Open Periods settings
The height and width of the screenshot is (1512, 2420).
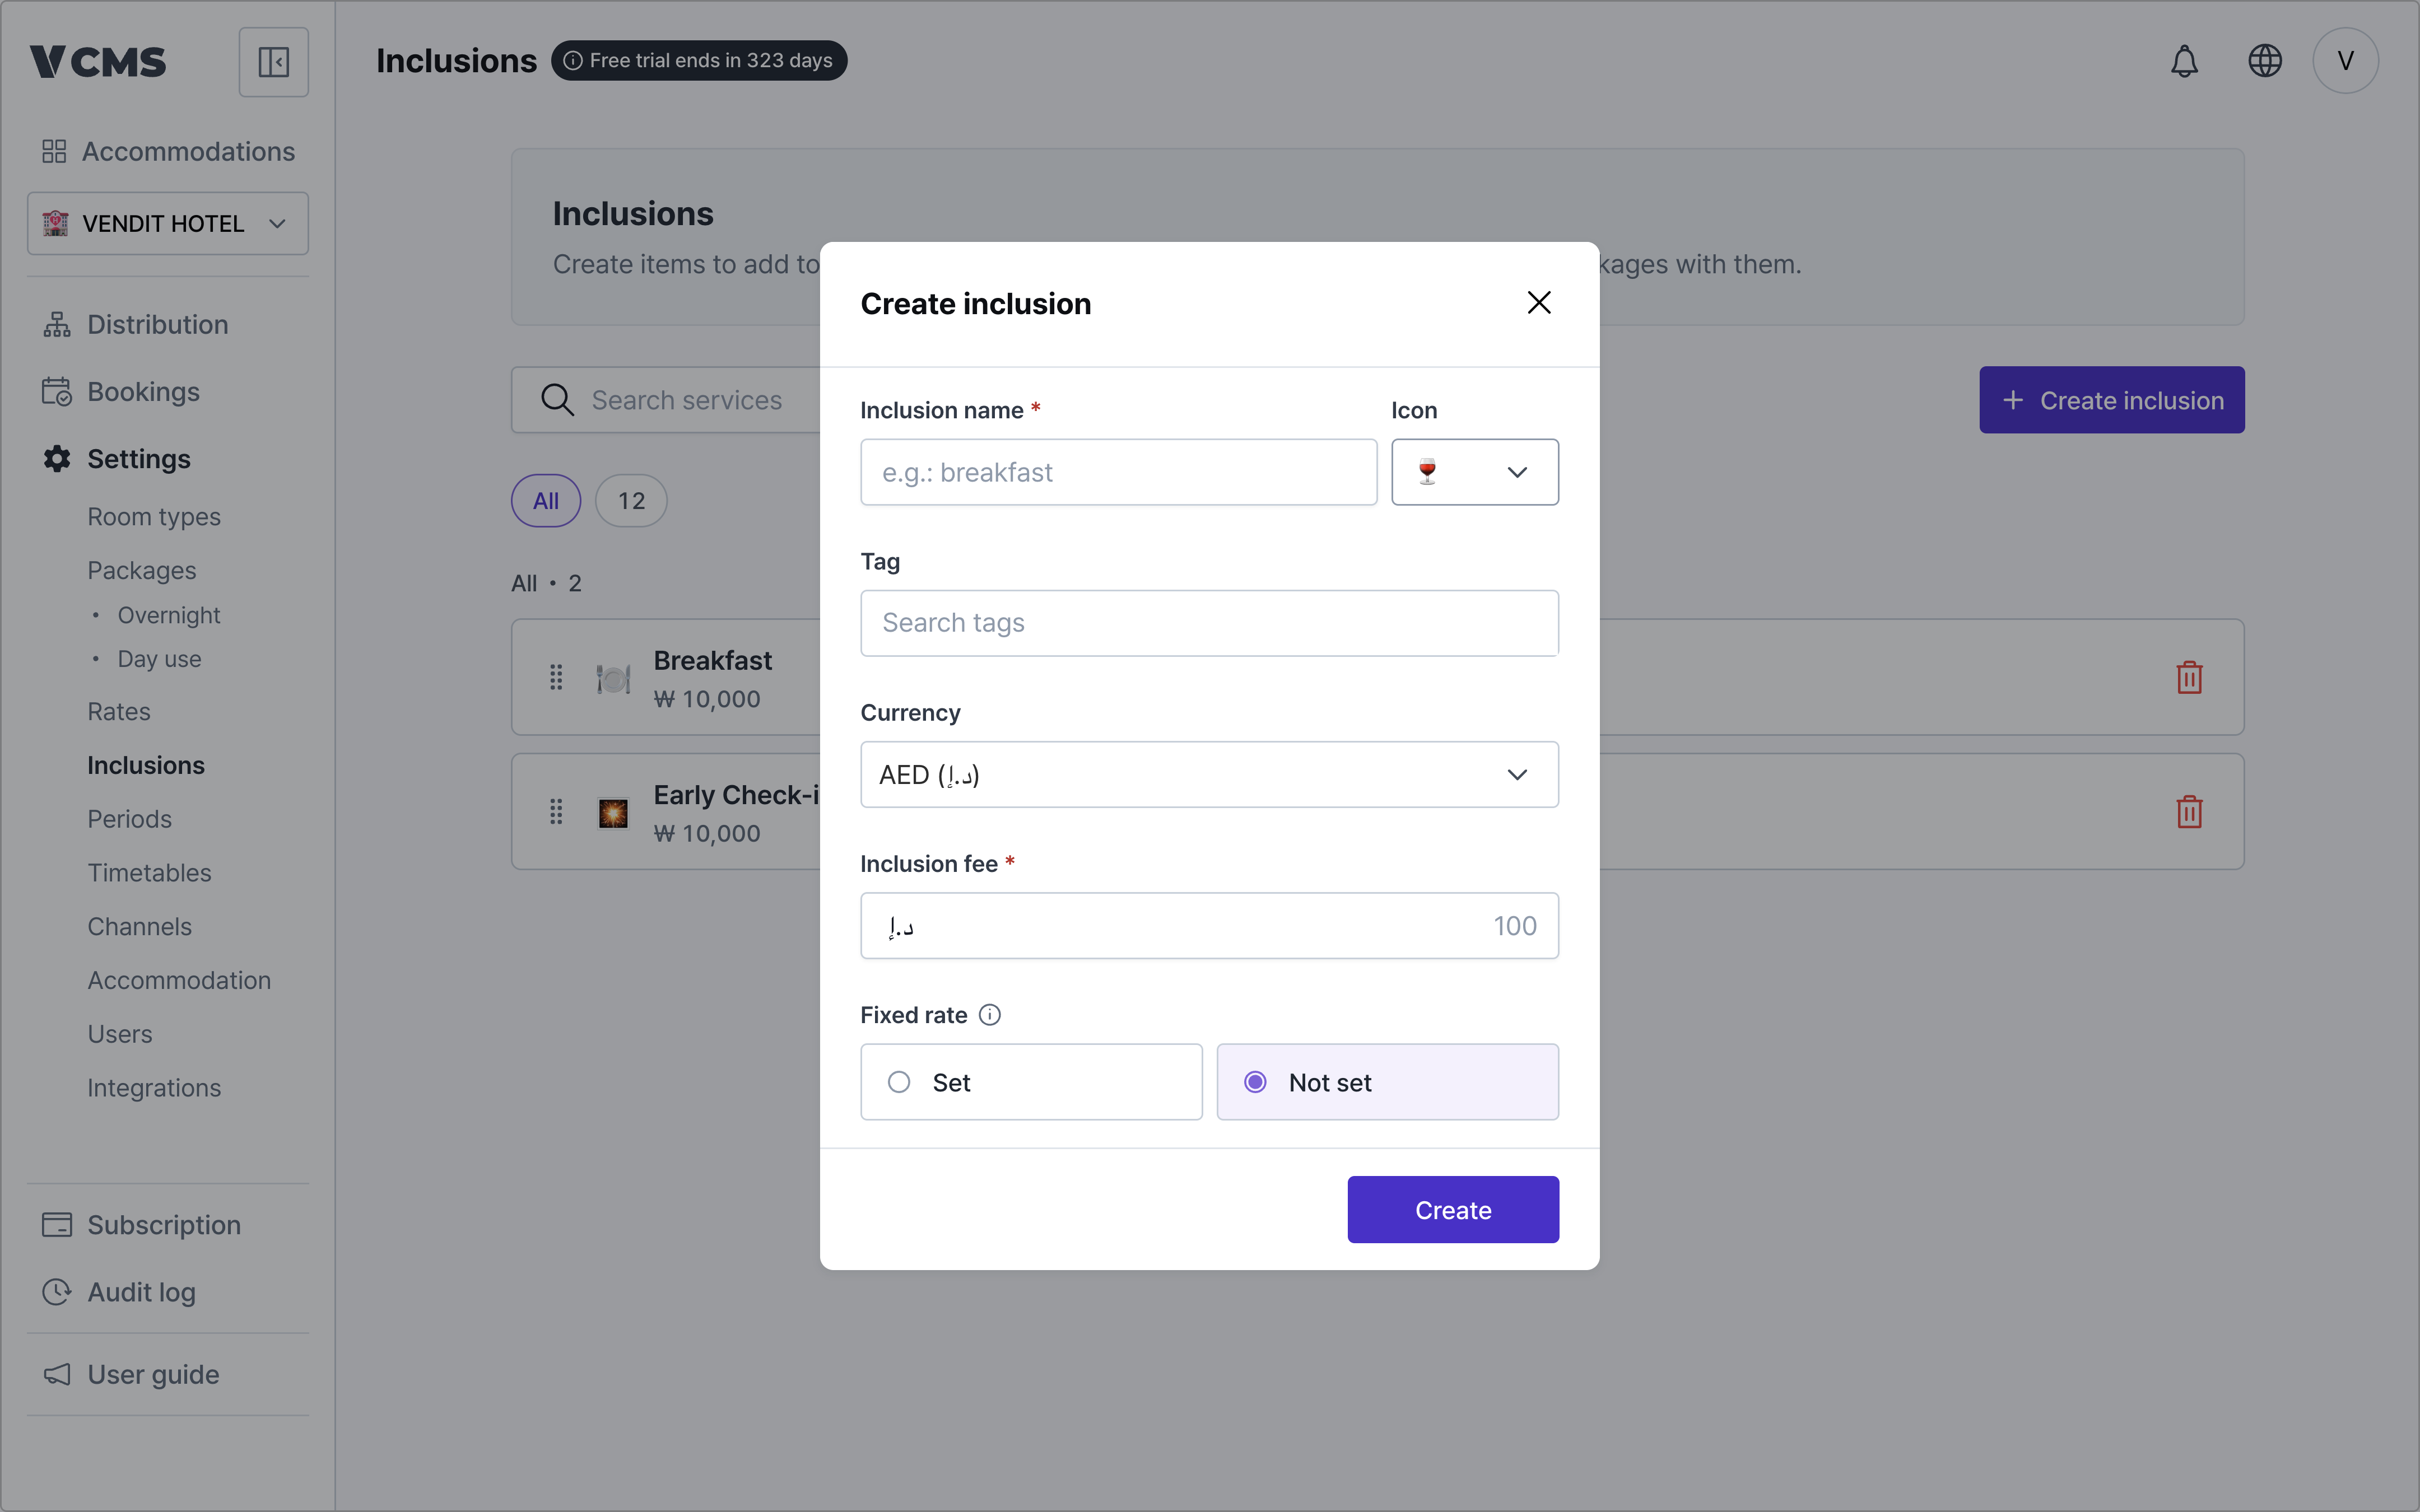point(130,819)
